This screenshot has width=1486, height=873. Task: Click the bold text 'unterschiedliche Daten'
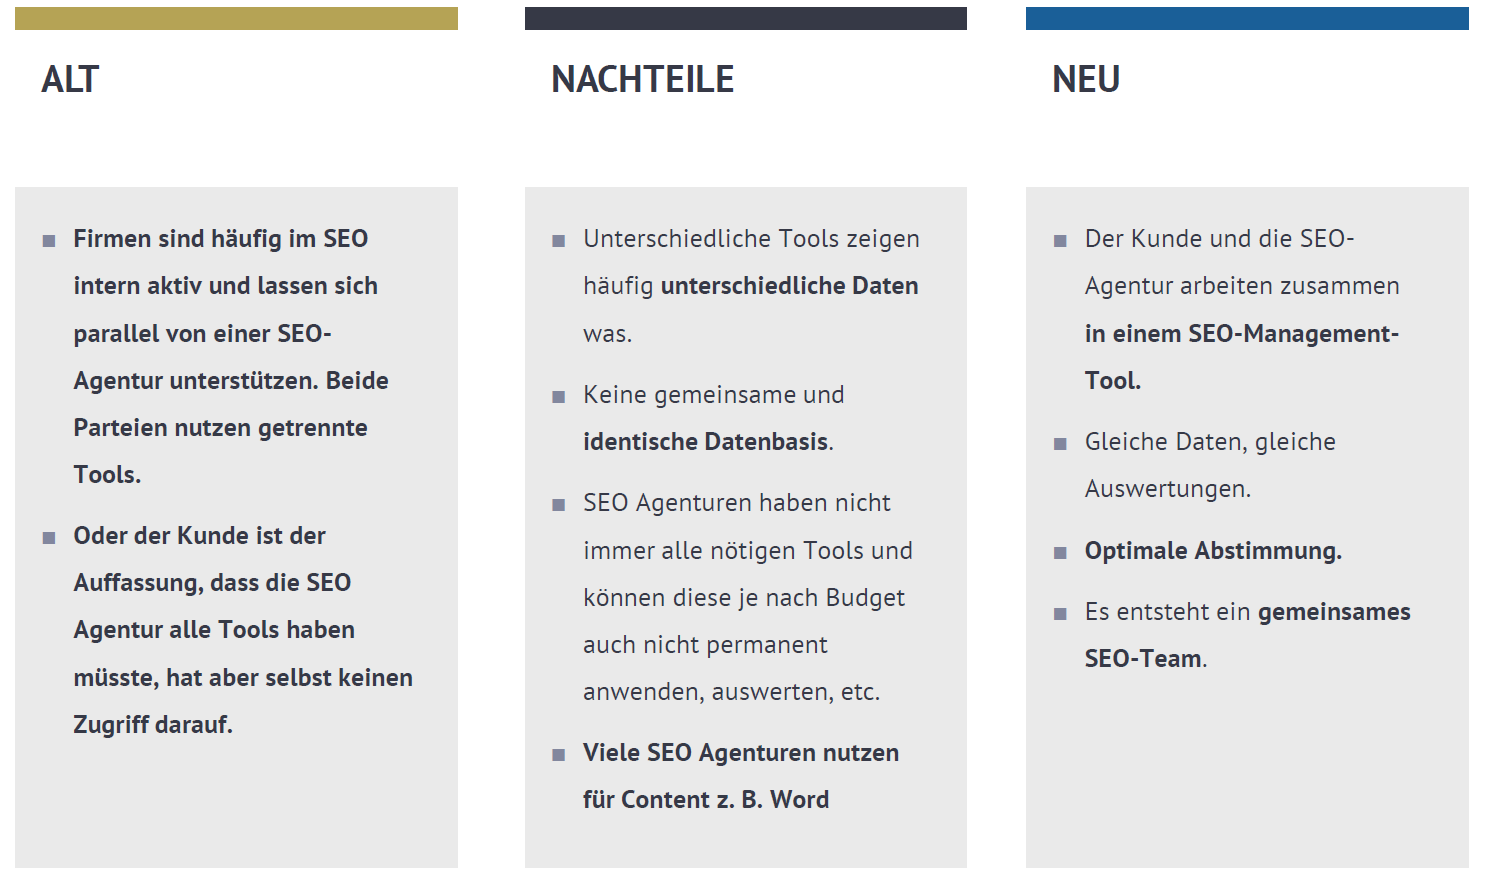[790, 286]
